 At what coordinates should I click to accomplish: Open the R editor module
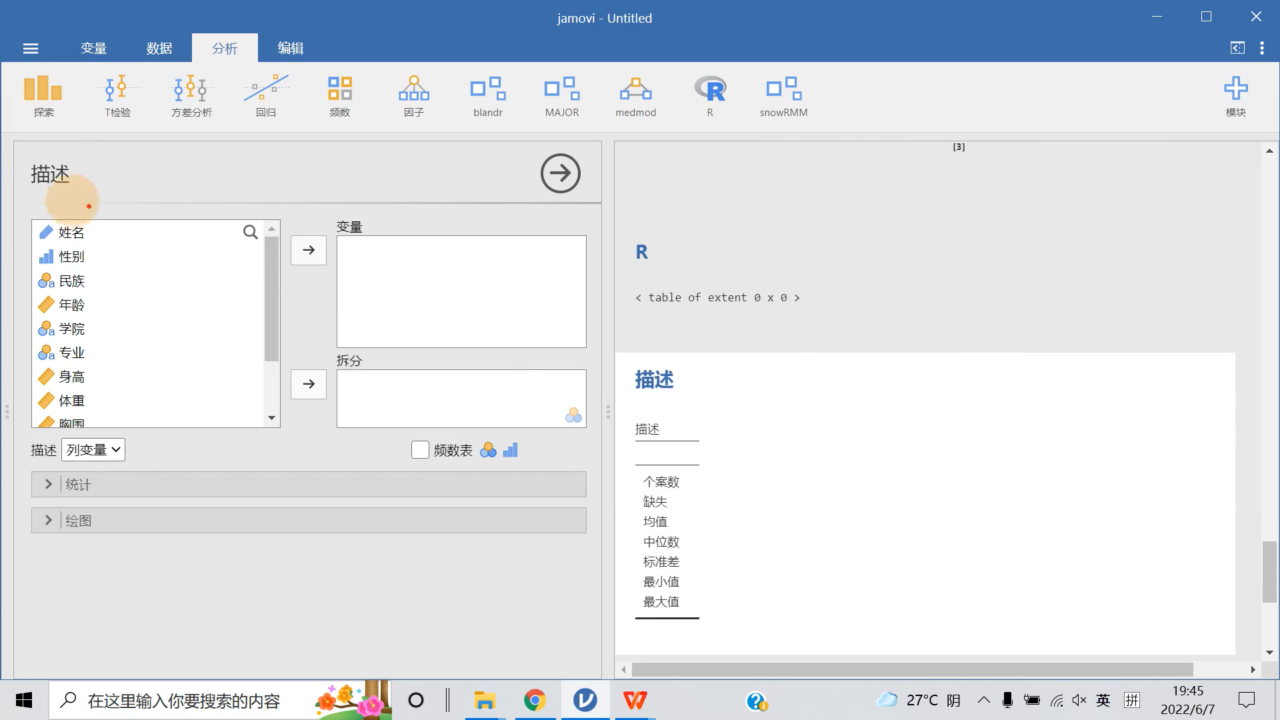click(x=710, y=96)
